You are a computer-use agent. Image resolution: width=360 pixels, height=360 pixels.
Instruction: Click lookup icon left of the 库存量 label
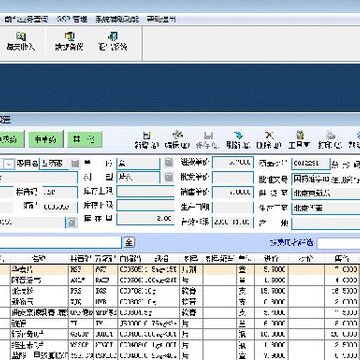[72, 222]
